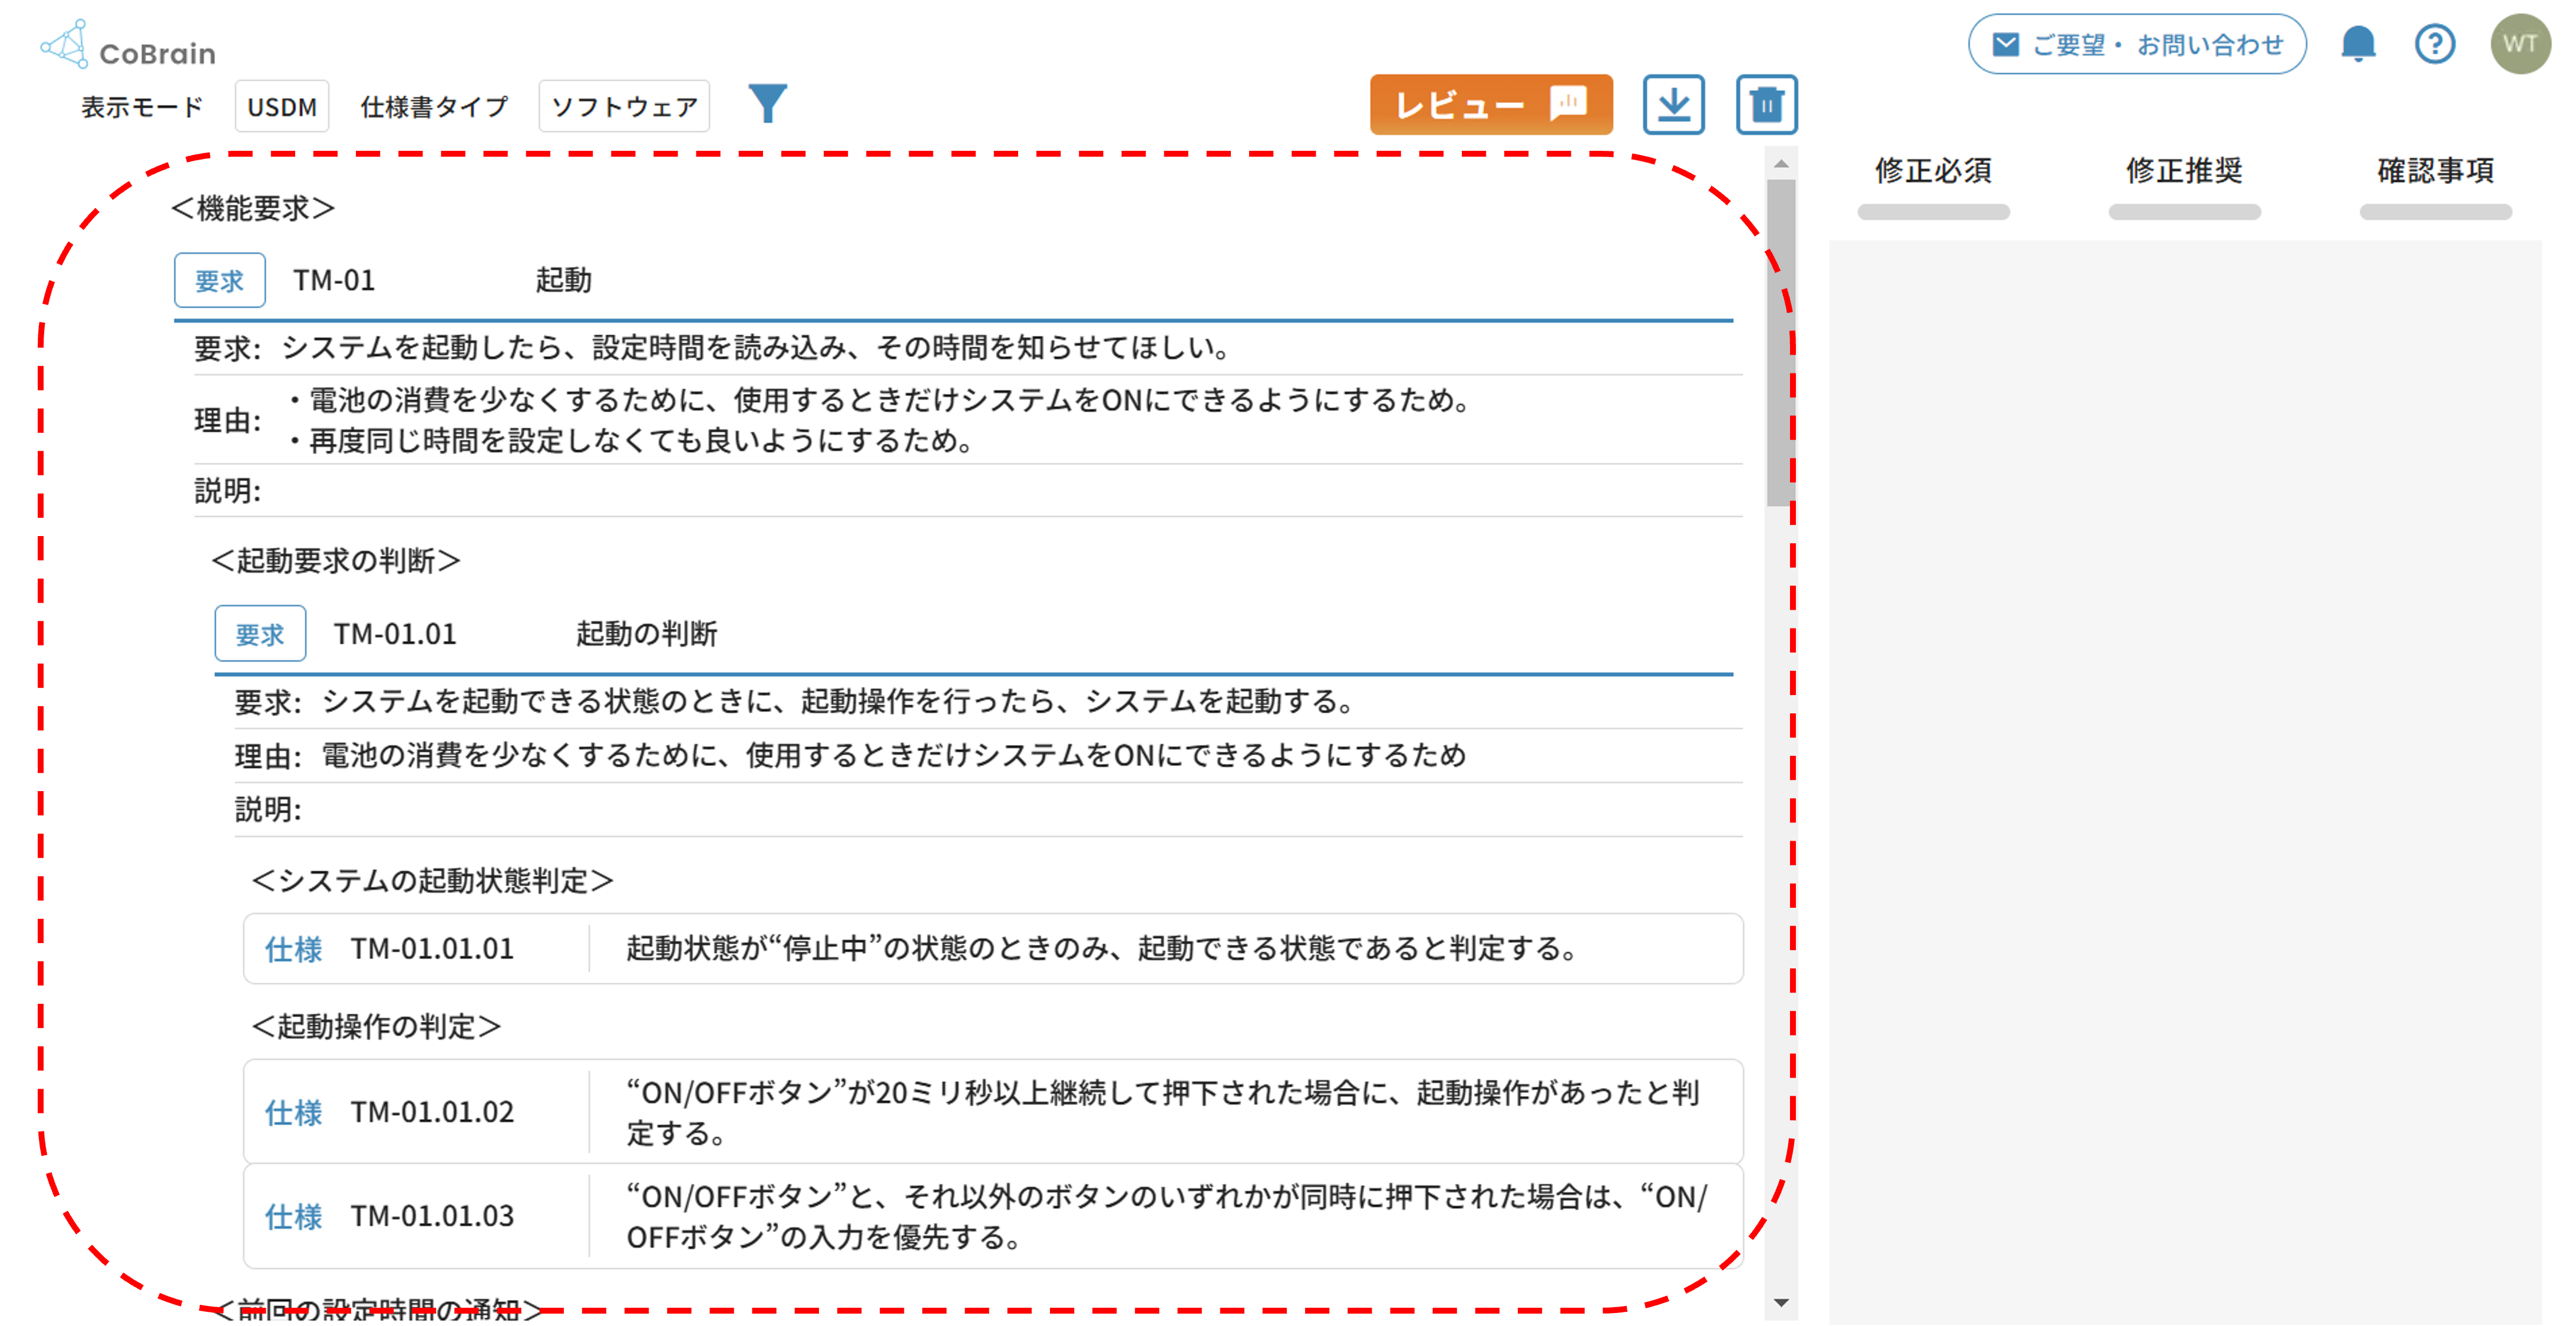The height and width of the screenshot is (1326, 2576).
Task: Click TM-01 requirement text システムを起動したら
Action: (756, 348)
